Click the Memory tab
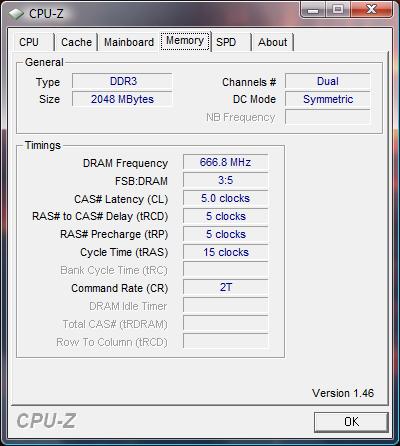This screenshot has width=400, height=446. [x=185, y=41]
